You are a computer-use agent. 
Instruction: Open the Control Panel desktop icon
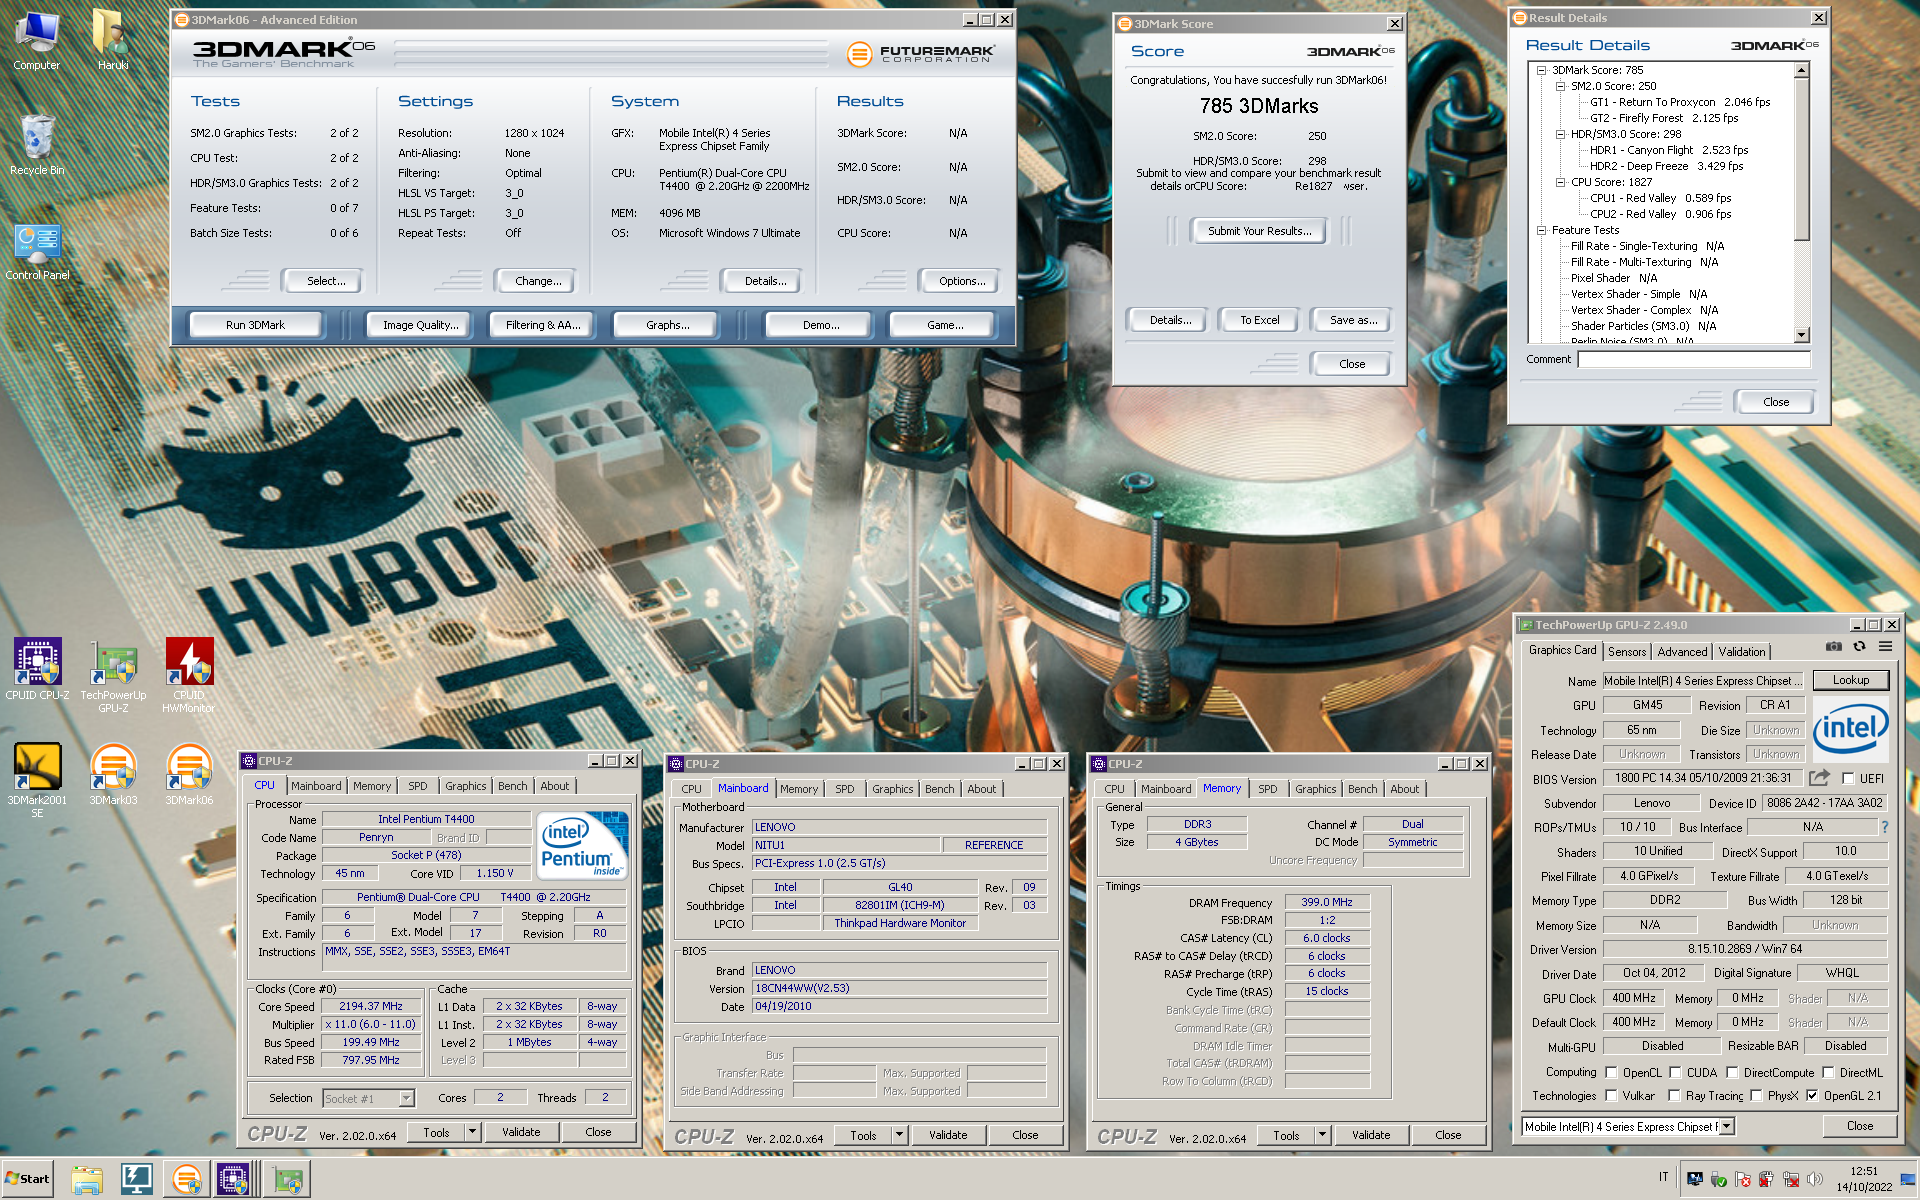coord(37,251)
